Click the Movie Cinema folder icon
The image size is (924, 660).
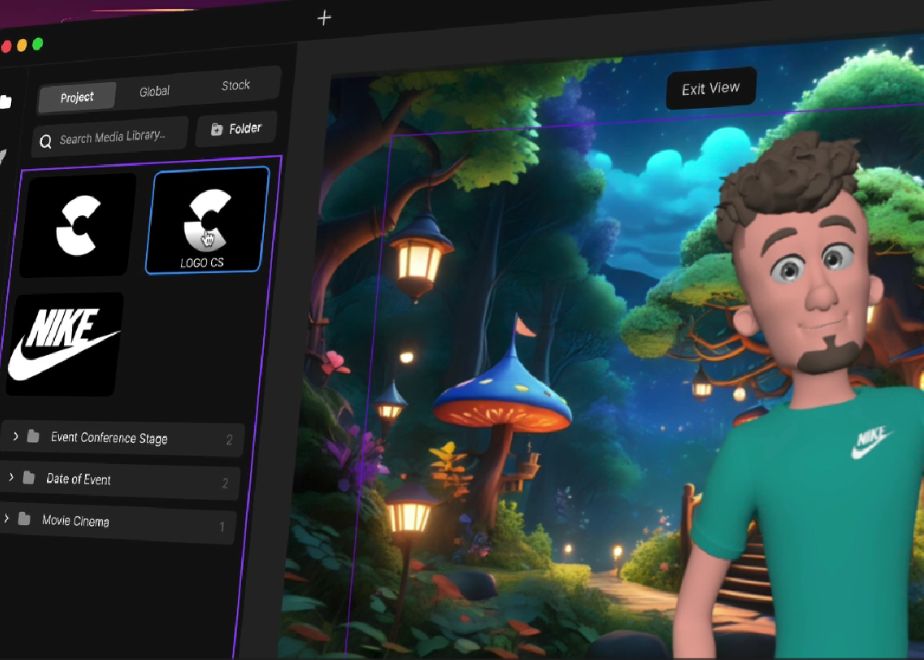click(x=24, y=519)
